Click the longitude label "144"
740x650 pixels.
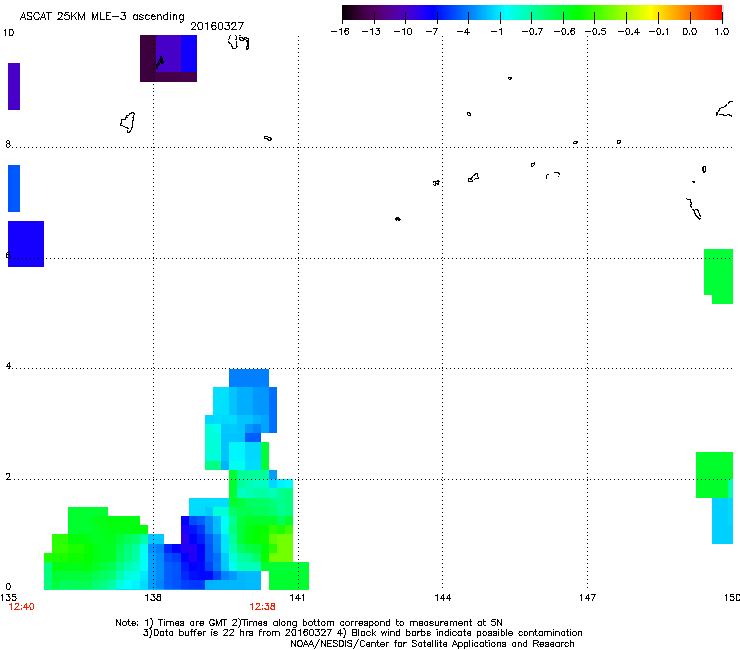[x=442, y=598]
